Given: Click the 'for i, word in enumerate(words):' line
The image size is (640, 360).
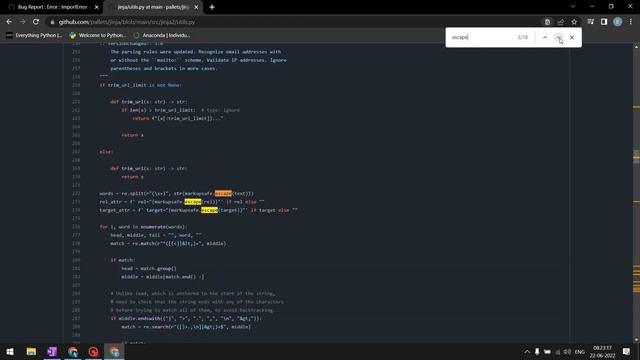Looking at the screenshot, I should pyautogui.click(x=143, y=227).
